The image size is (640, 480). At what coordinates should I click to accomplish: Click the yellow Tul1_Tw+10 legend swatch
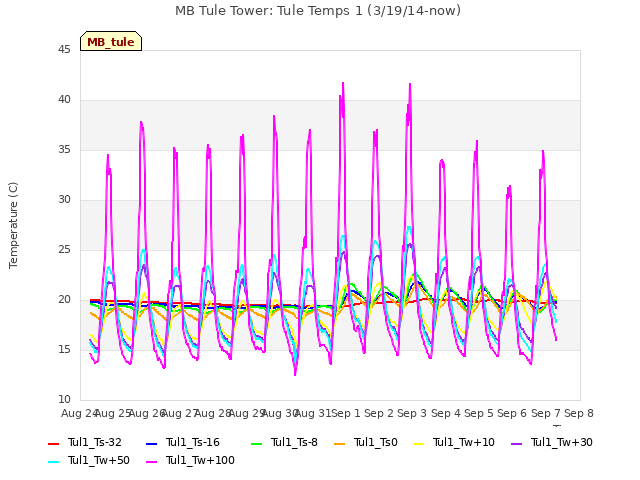coord(419,443)
